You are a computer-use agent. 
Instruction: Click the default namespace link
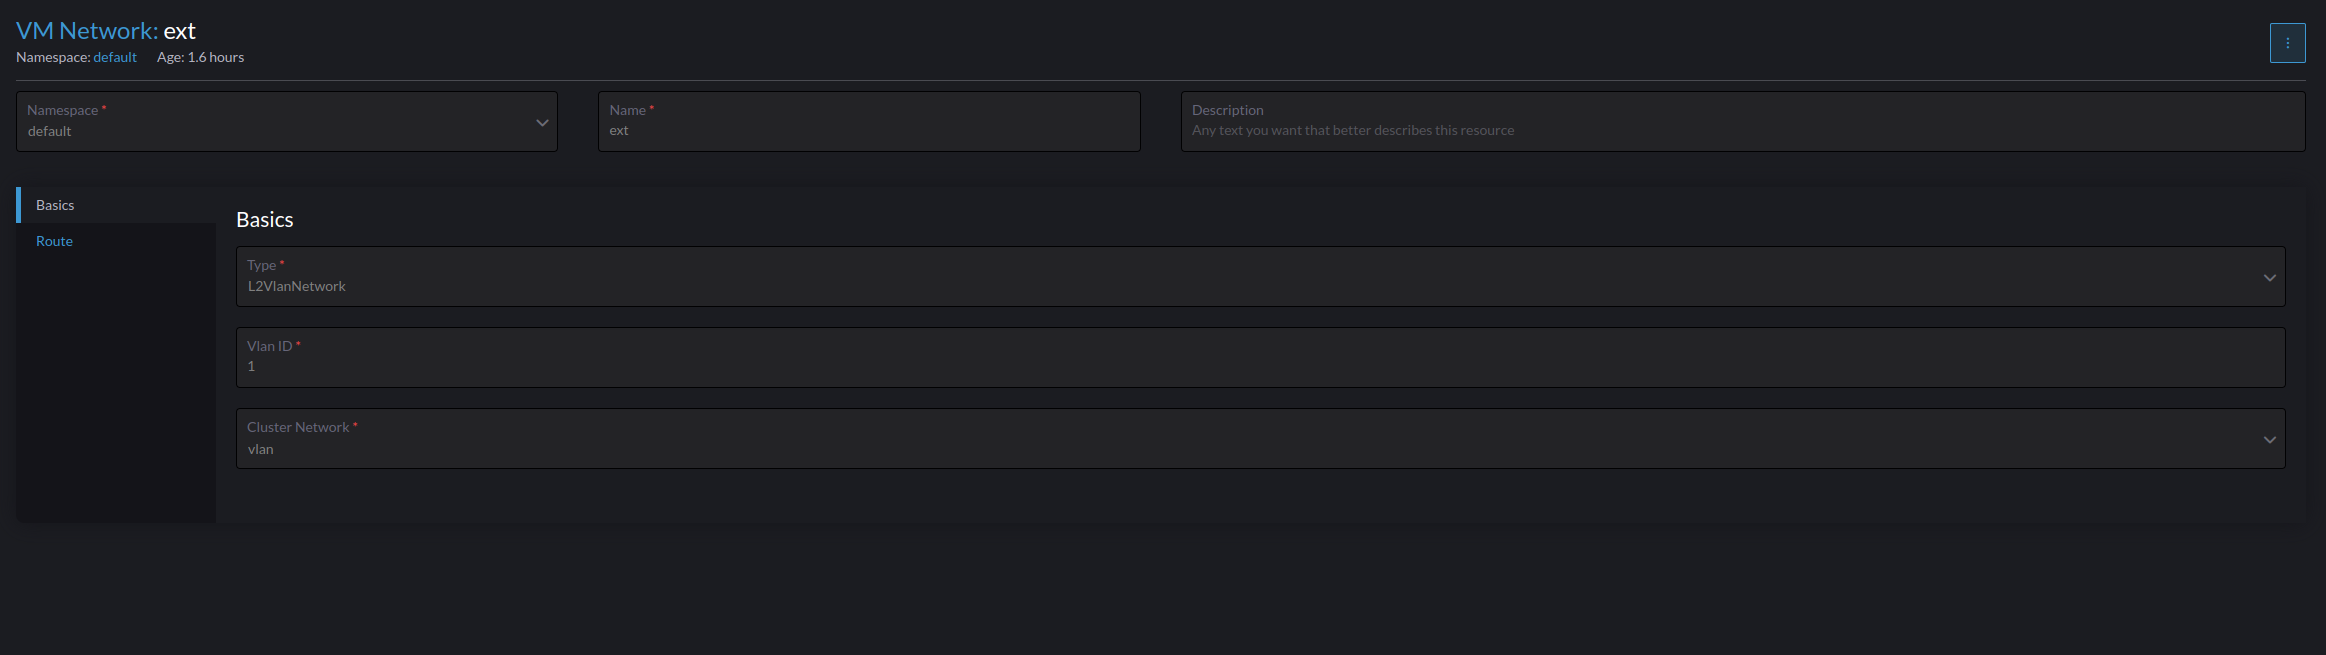[114, 57]
